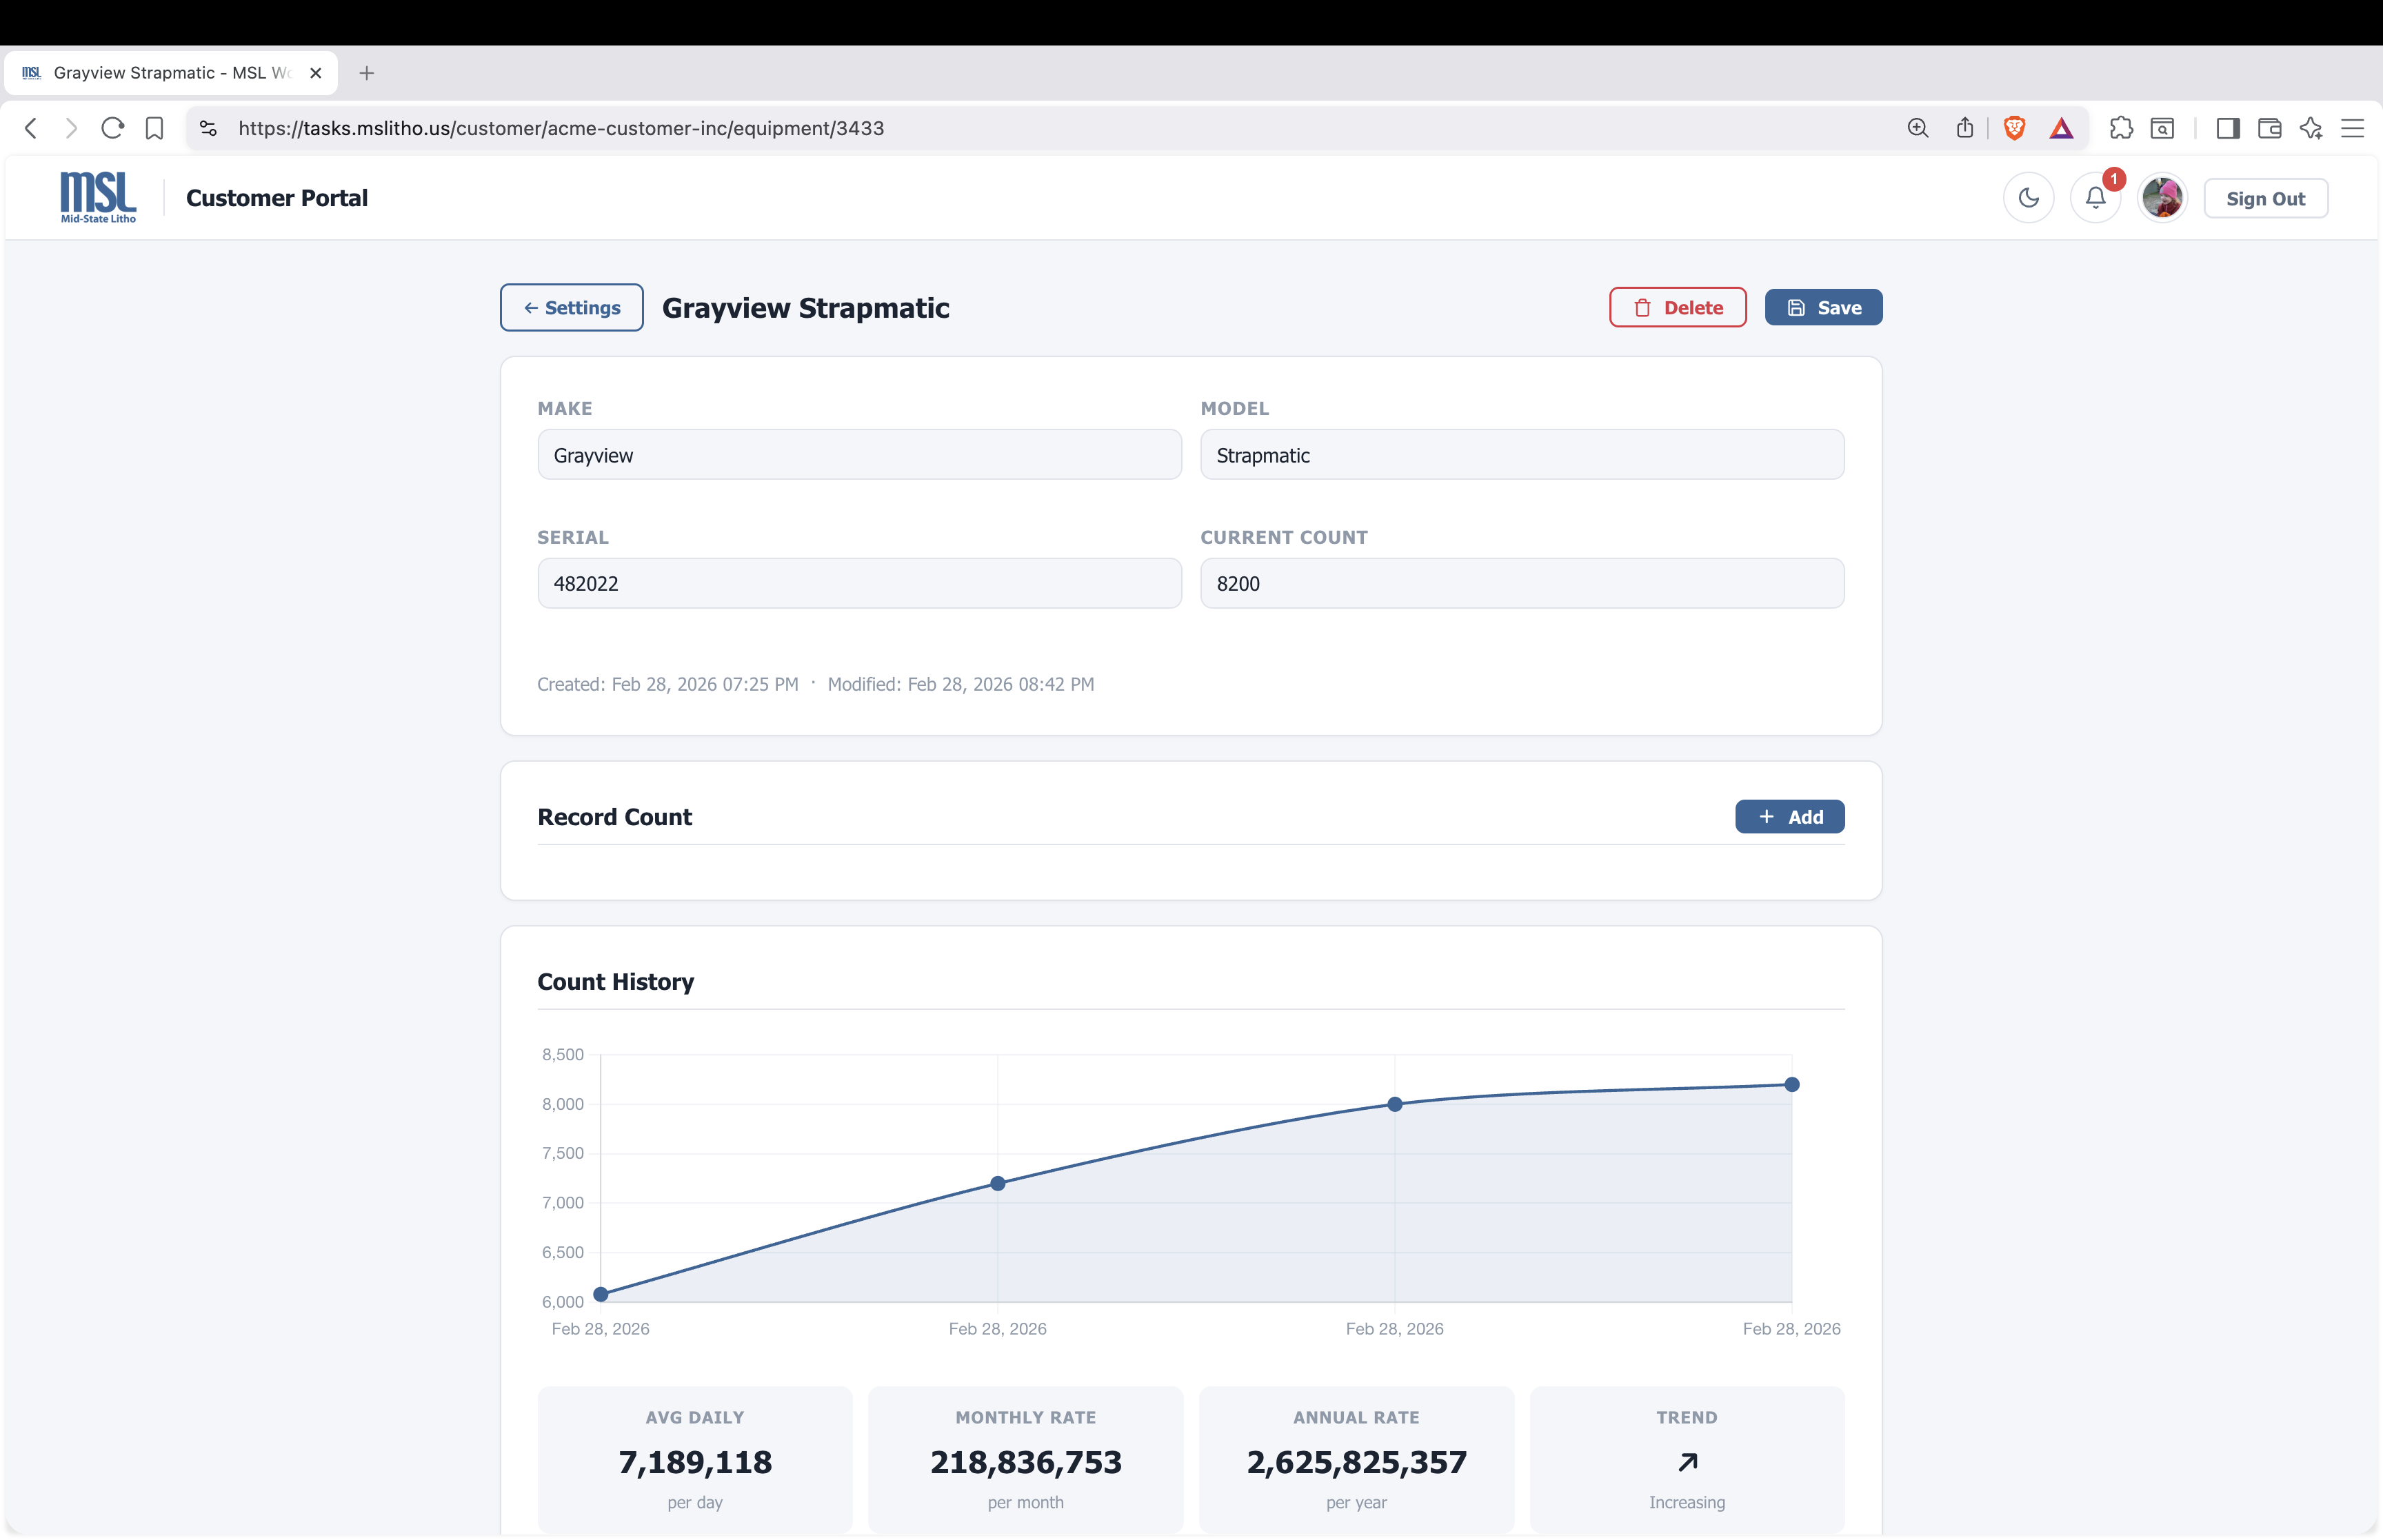Toggle Brave Shields for this site
Viewport: 2383px width, 1540px height.
click(x=2014, y=128)
